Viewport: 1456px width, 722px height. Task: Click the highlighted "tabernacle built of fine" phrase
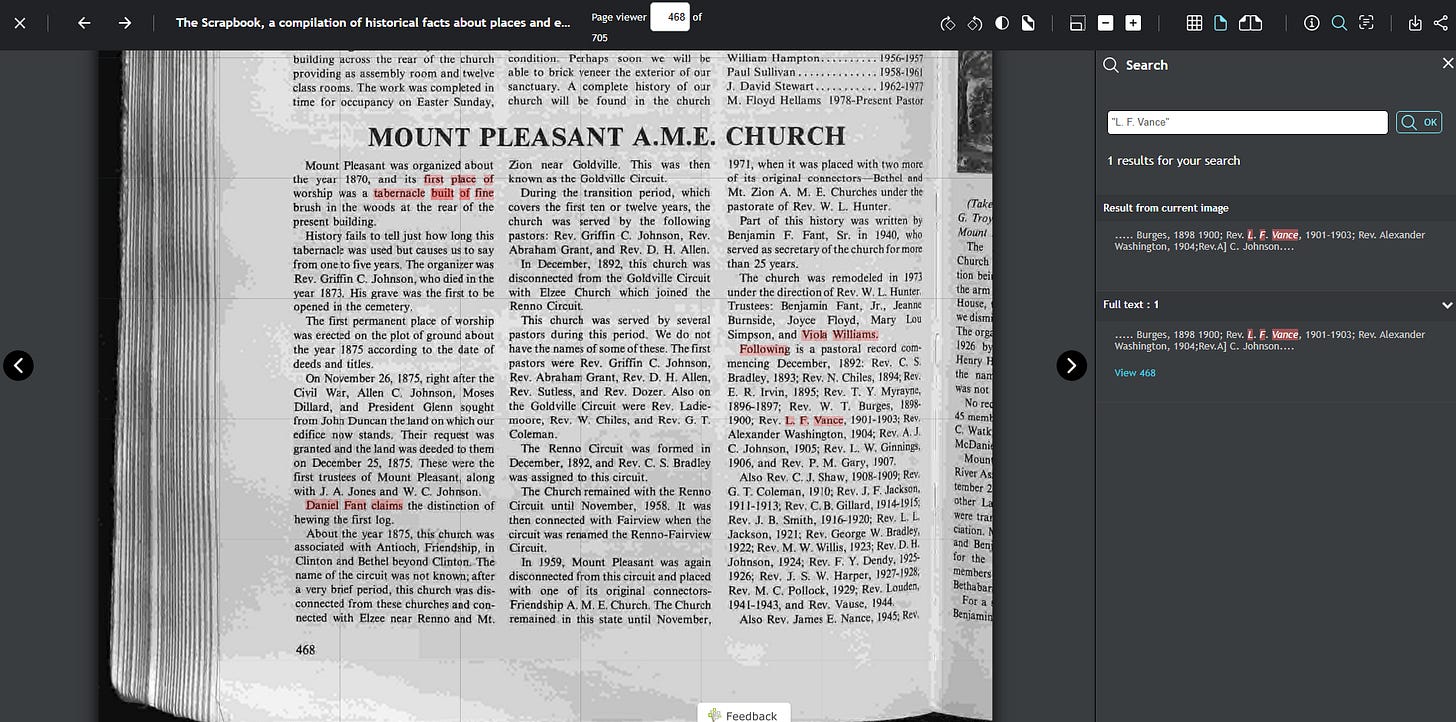point(434,193)
